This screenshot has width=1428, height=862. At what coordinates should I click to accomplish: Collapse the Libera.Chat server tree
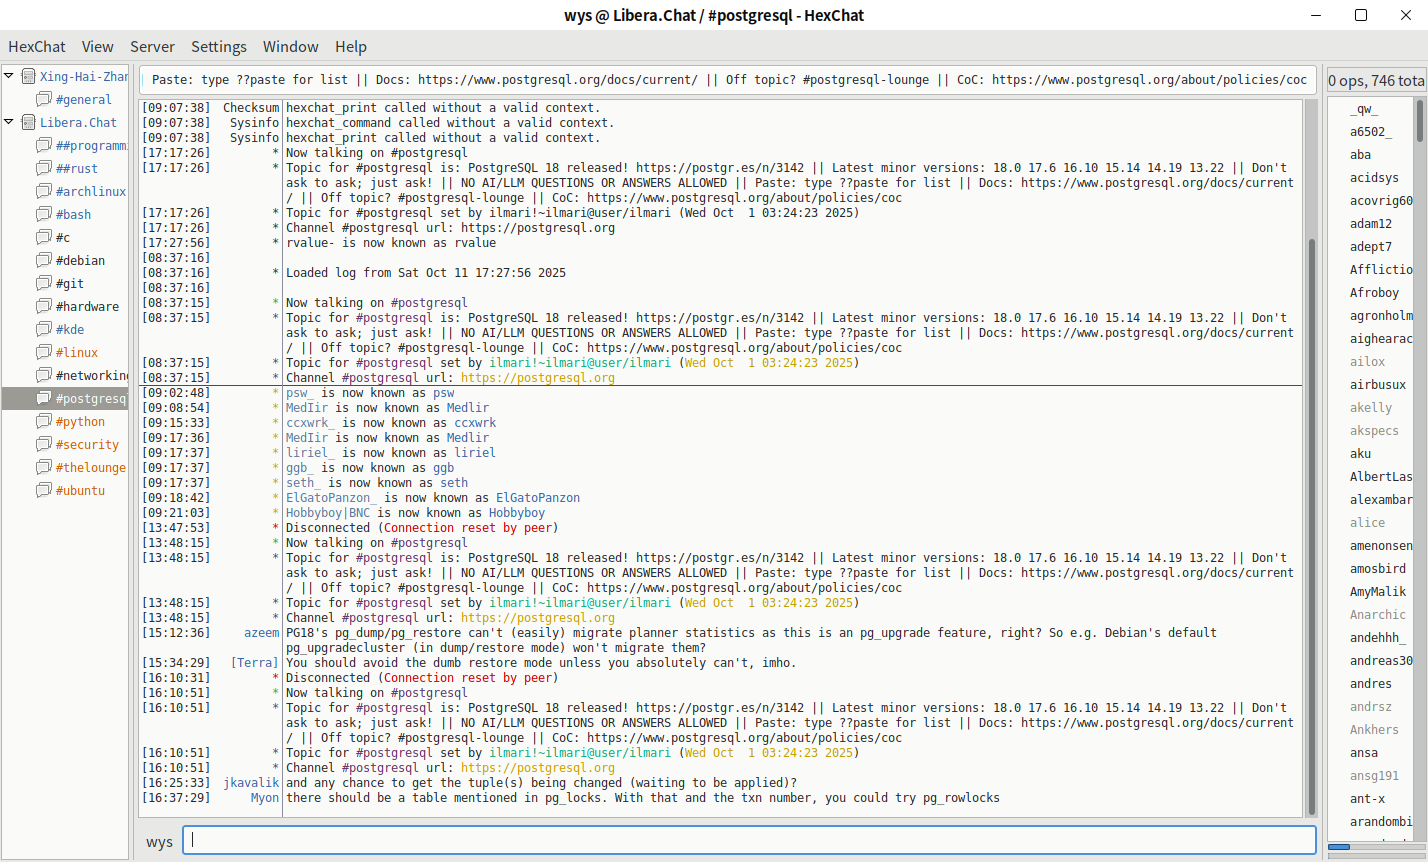tap(9, 122)
